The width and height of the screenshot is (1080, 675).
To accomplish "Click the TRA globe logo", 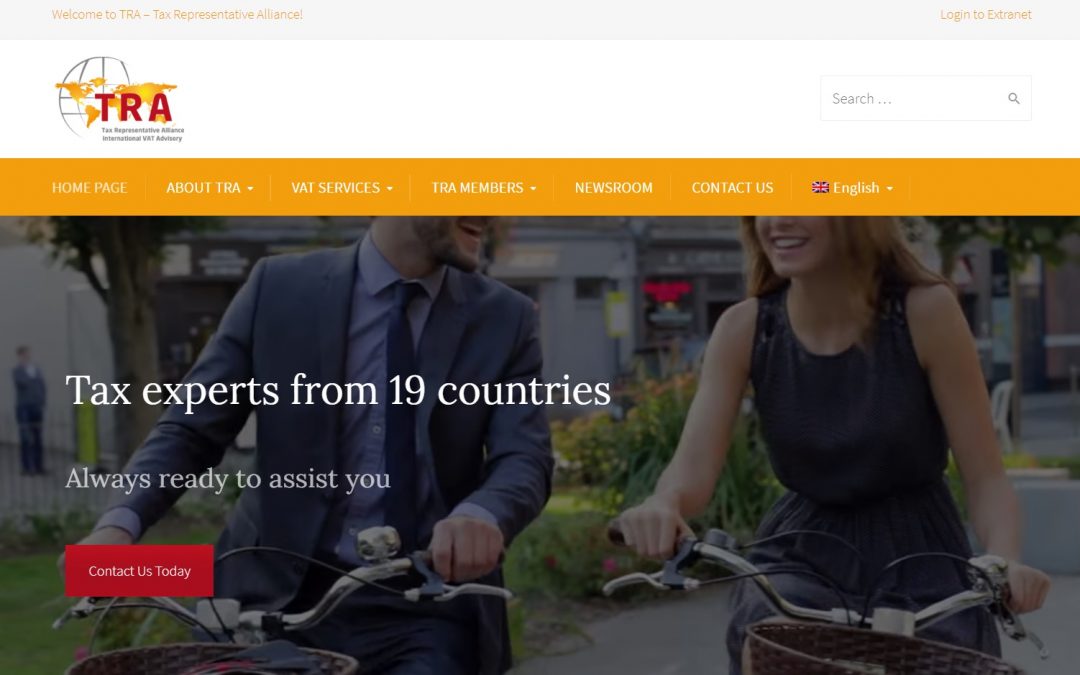I will [x=120, y=99].
